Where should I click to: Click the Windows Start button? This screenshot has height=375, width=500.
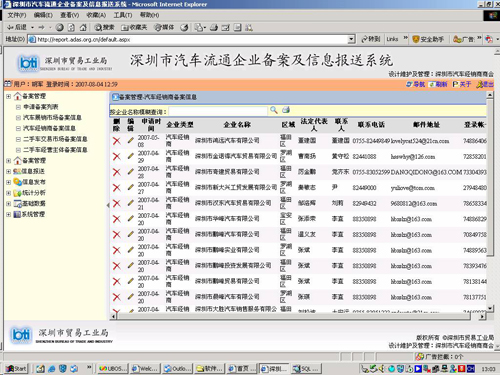tap(16, 368)
